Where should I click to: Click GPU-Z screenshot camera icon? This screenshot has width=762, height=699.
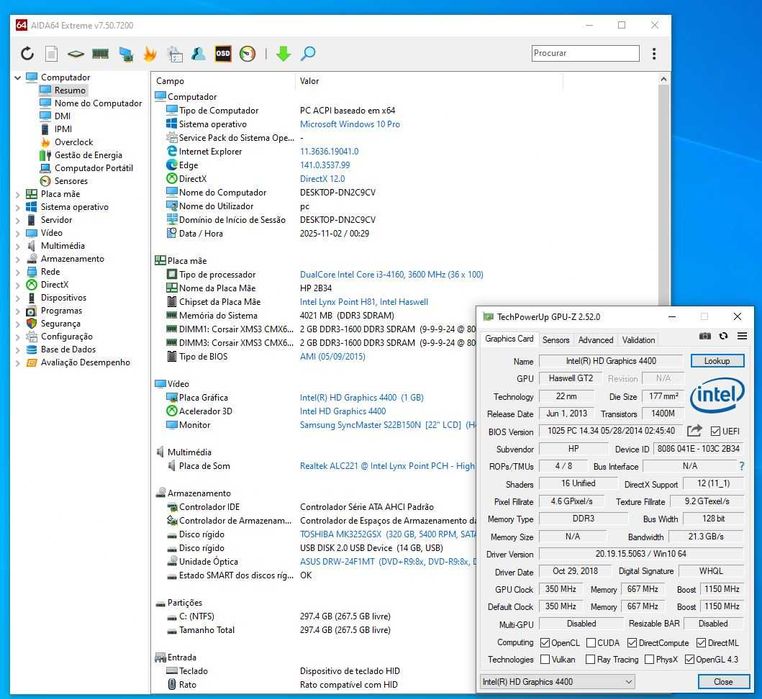click(705, 336)
